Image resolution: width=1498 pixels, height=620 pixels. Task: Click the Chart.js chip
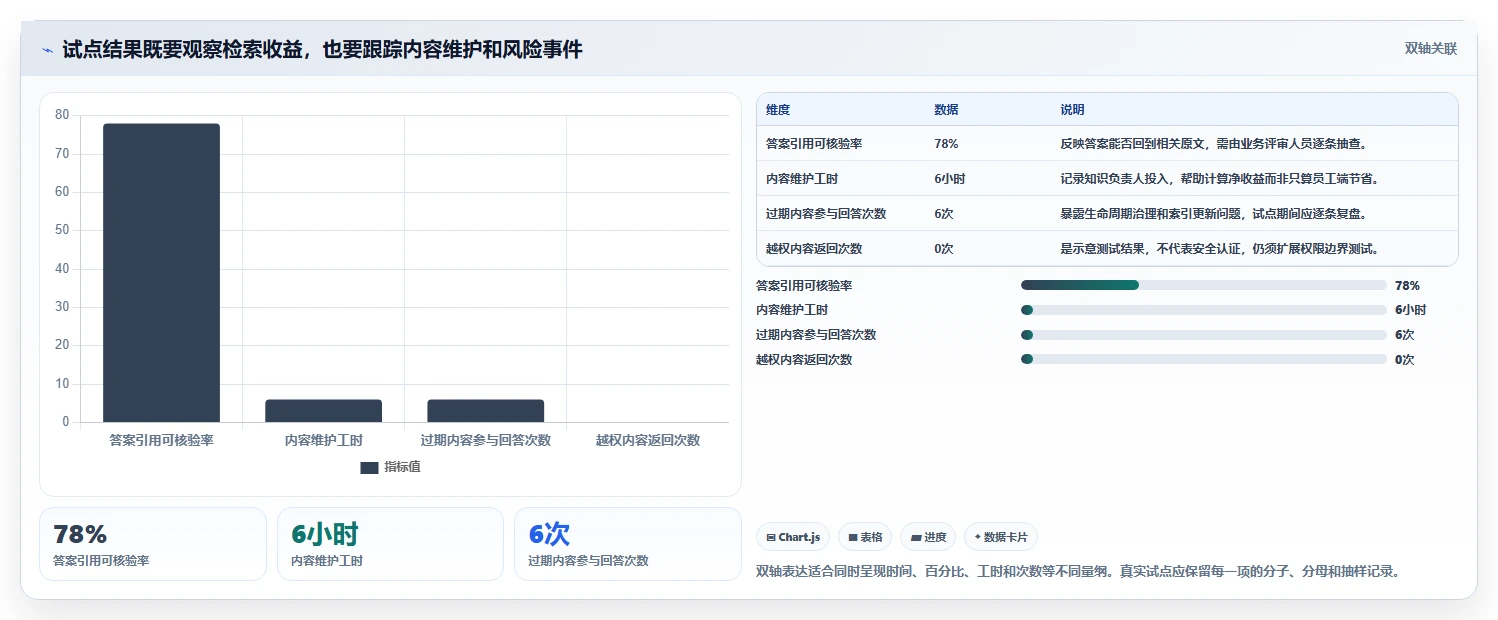pos(793,537)
